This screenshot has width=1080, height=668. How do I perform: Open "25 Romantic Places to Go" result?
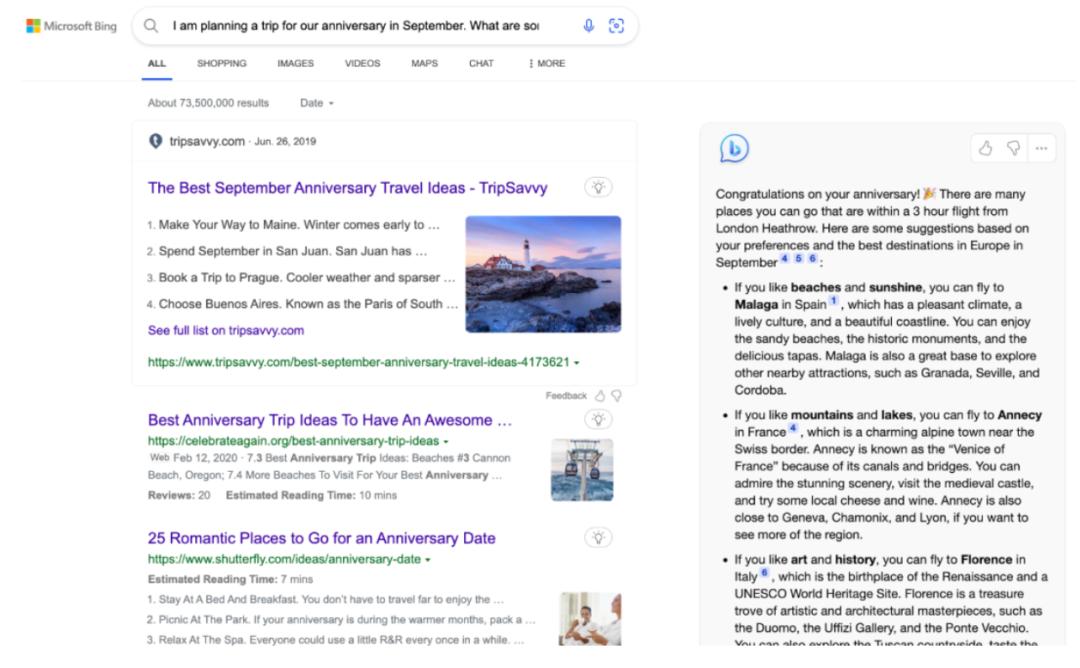click(x=322, y=538)
